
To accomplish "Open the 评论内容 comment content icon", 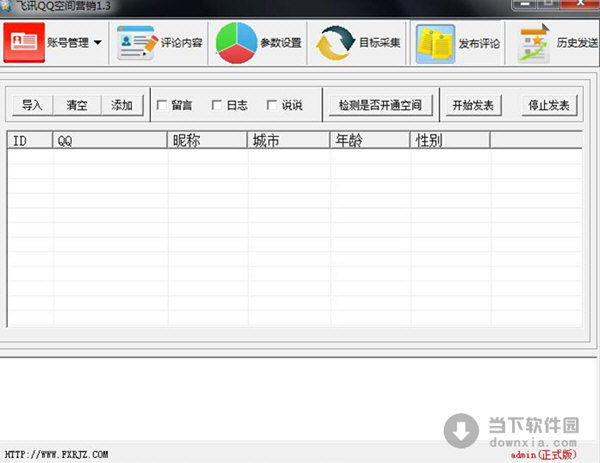I will (x=137, y=43).
